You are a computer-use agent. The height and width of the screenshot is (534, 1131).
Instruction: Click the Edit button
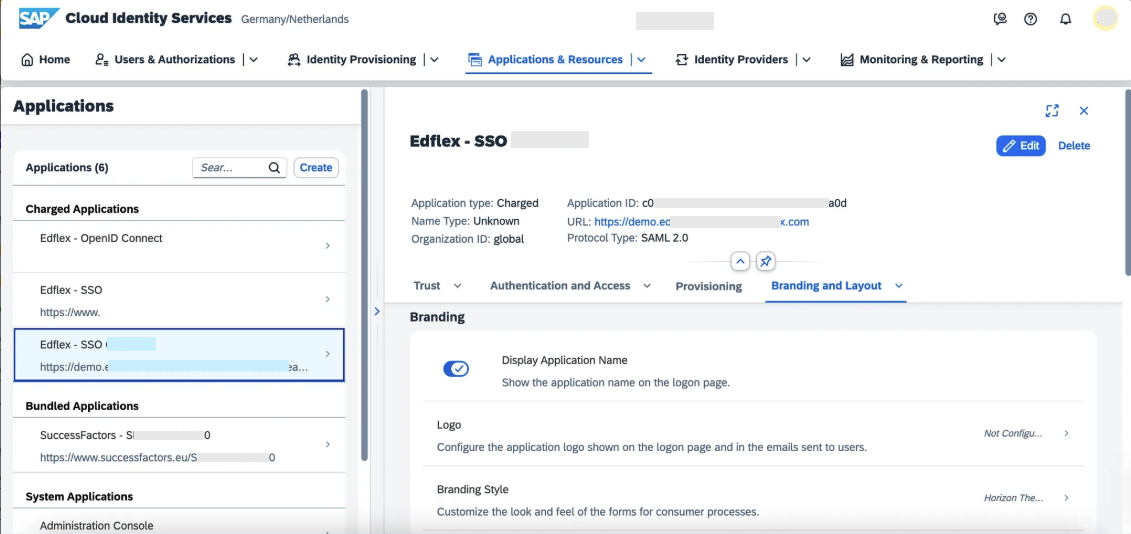1021,146
